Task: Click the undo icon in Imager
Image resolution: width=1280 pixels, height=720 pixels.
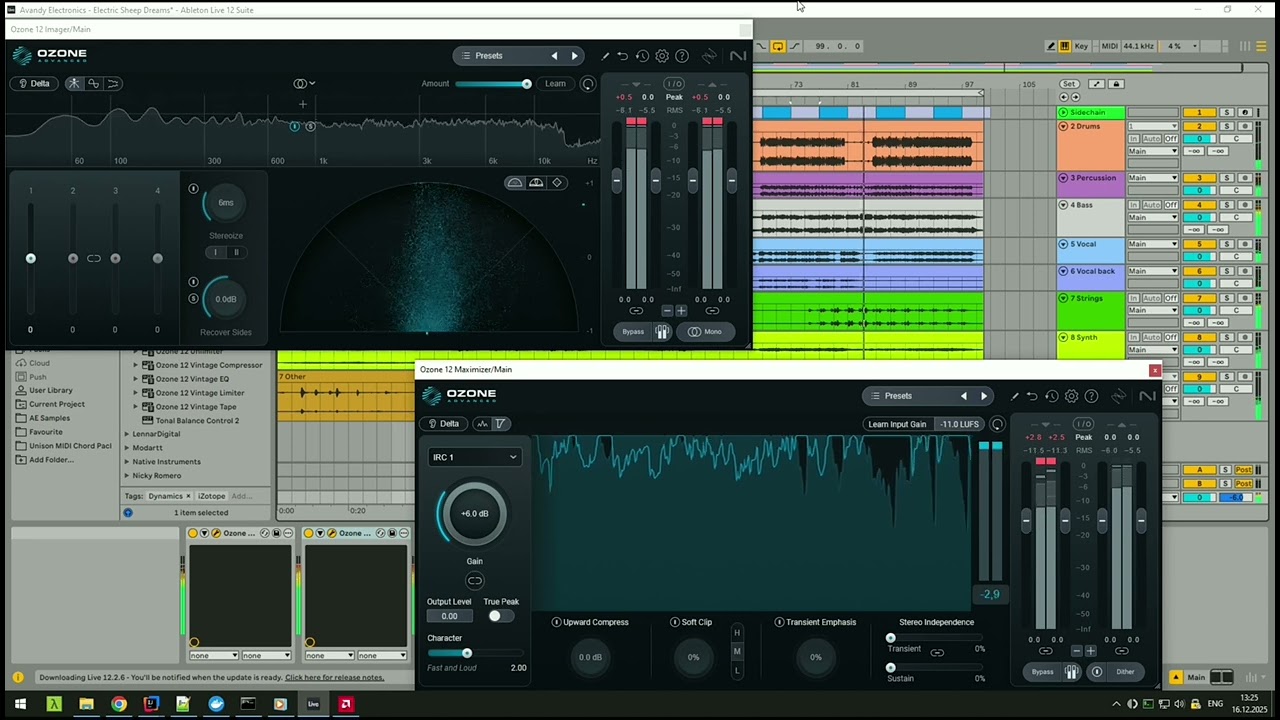Action: pos(622,56)
